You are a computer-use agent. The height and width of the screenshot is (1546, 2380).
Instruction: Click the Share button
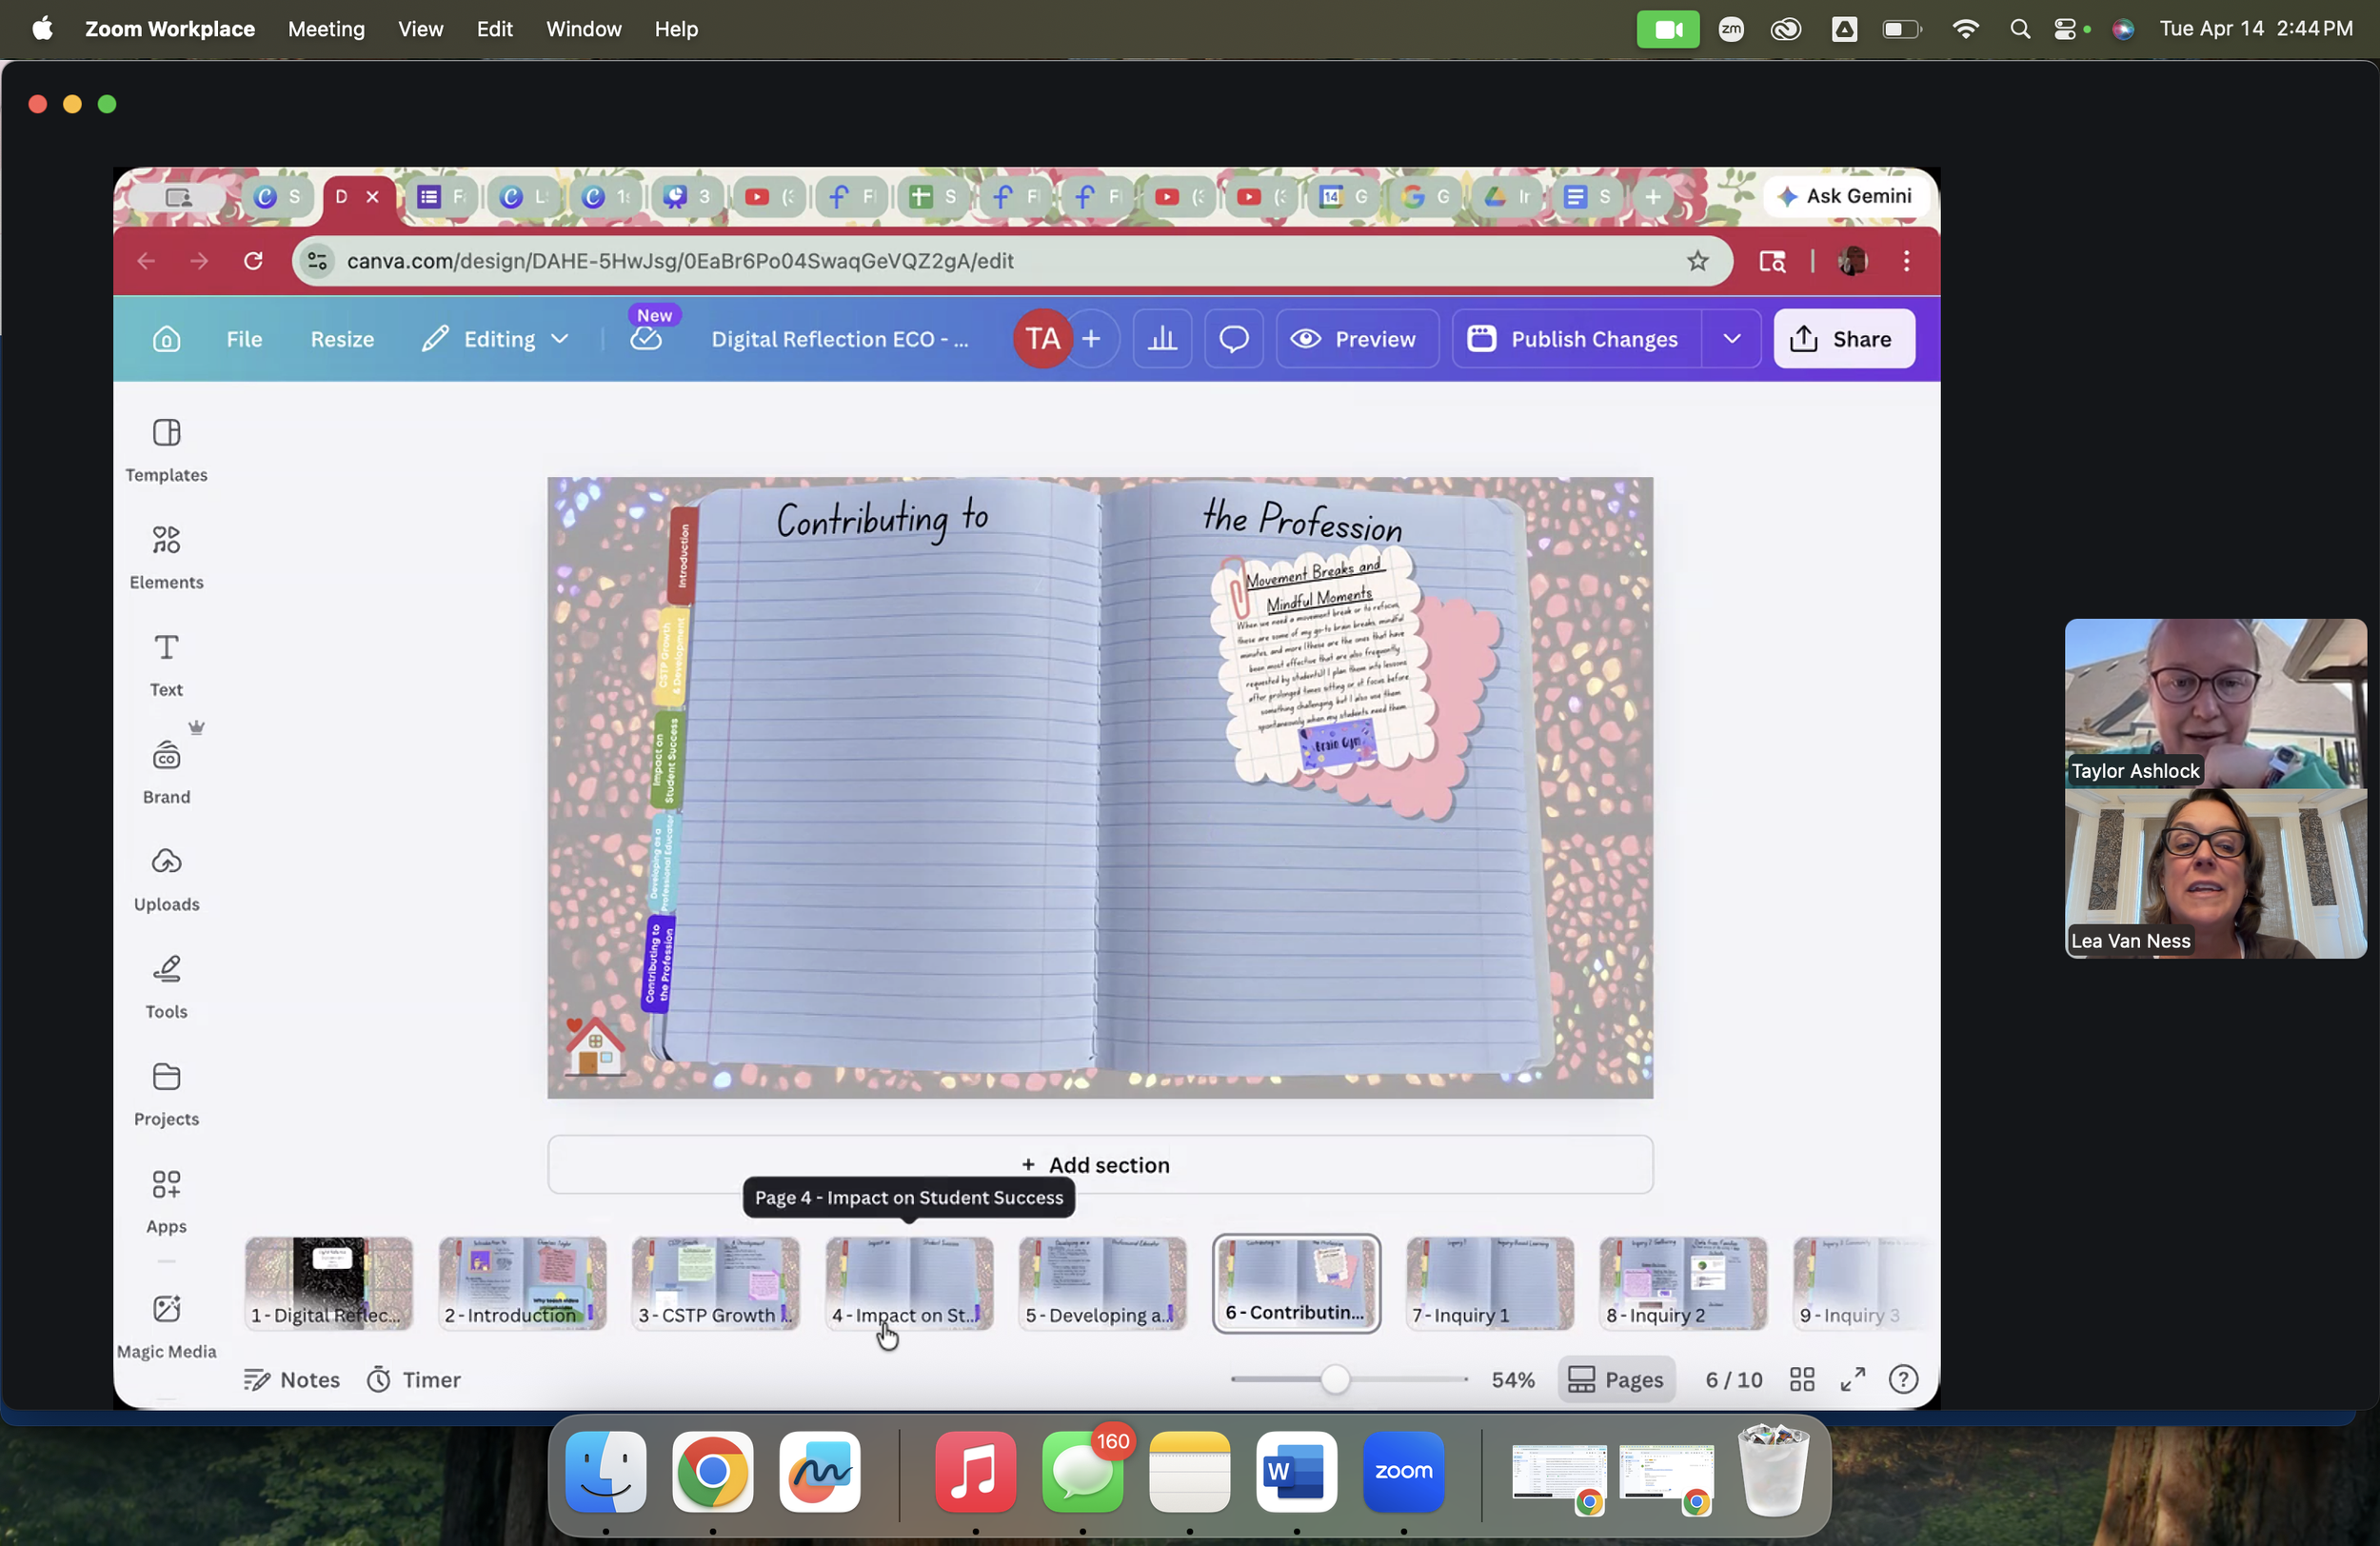(1843, 339)
